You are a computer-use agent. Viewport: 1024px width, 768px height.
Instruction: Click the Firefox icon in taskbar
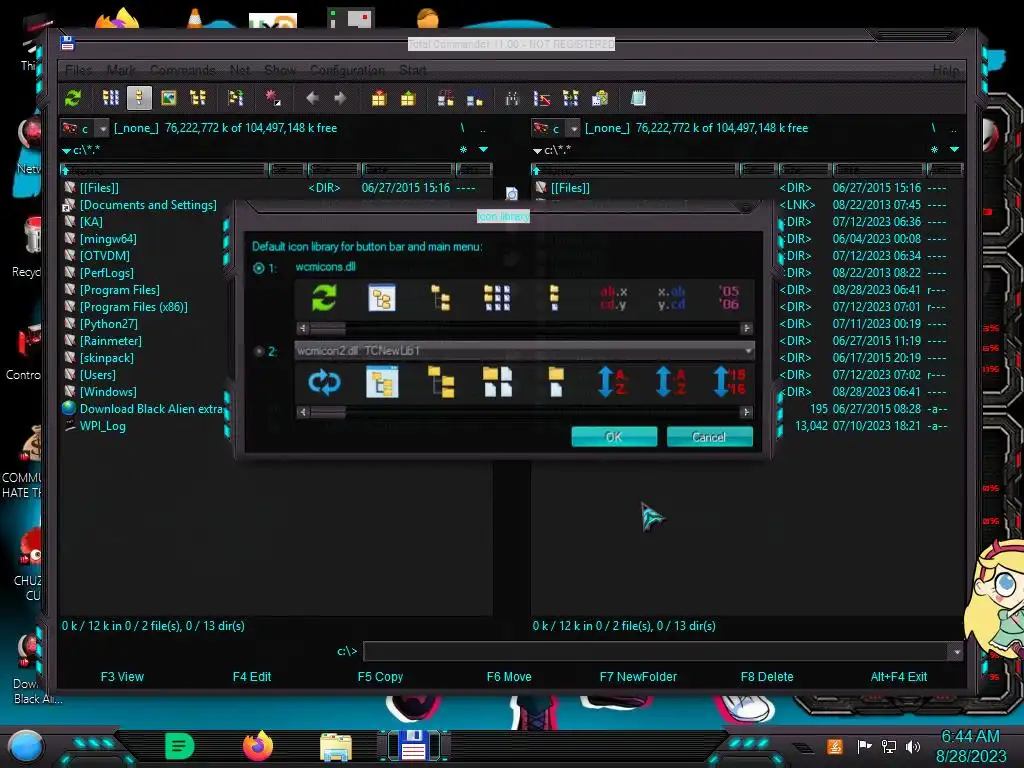click(258, 746)
